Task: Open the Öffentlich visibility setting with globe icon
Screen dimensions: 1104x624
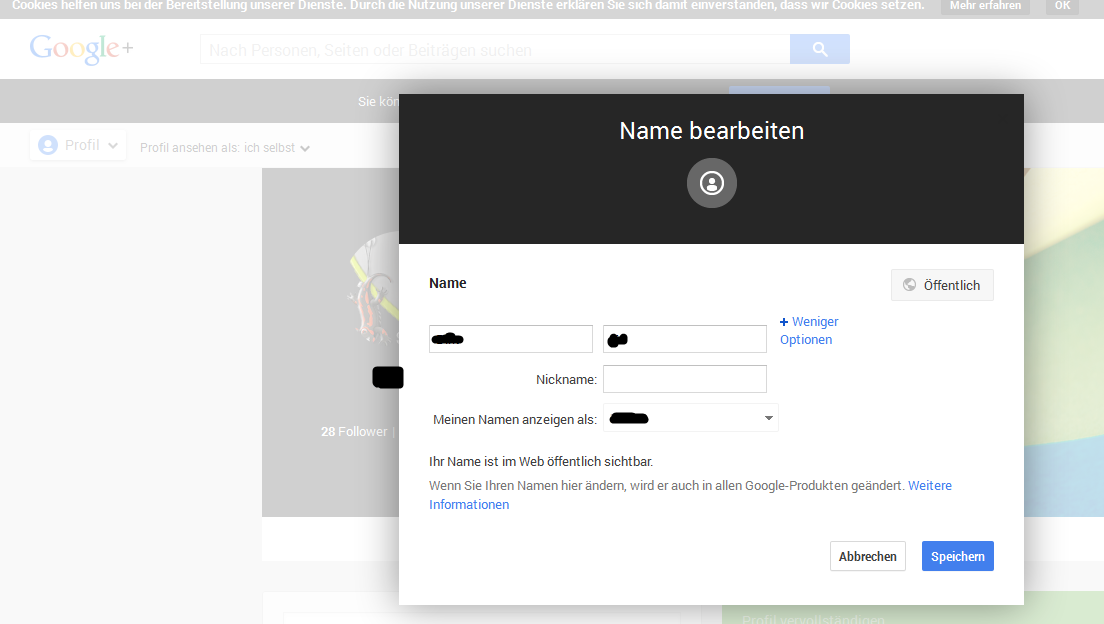Action: click(942, 285)
